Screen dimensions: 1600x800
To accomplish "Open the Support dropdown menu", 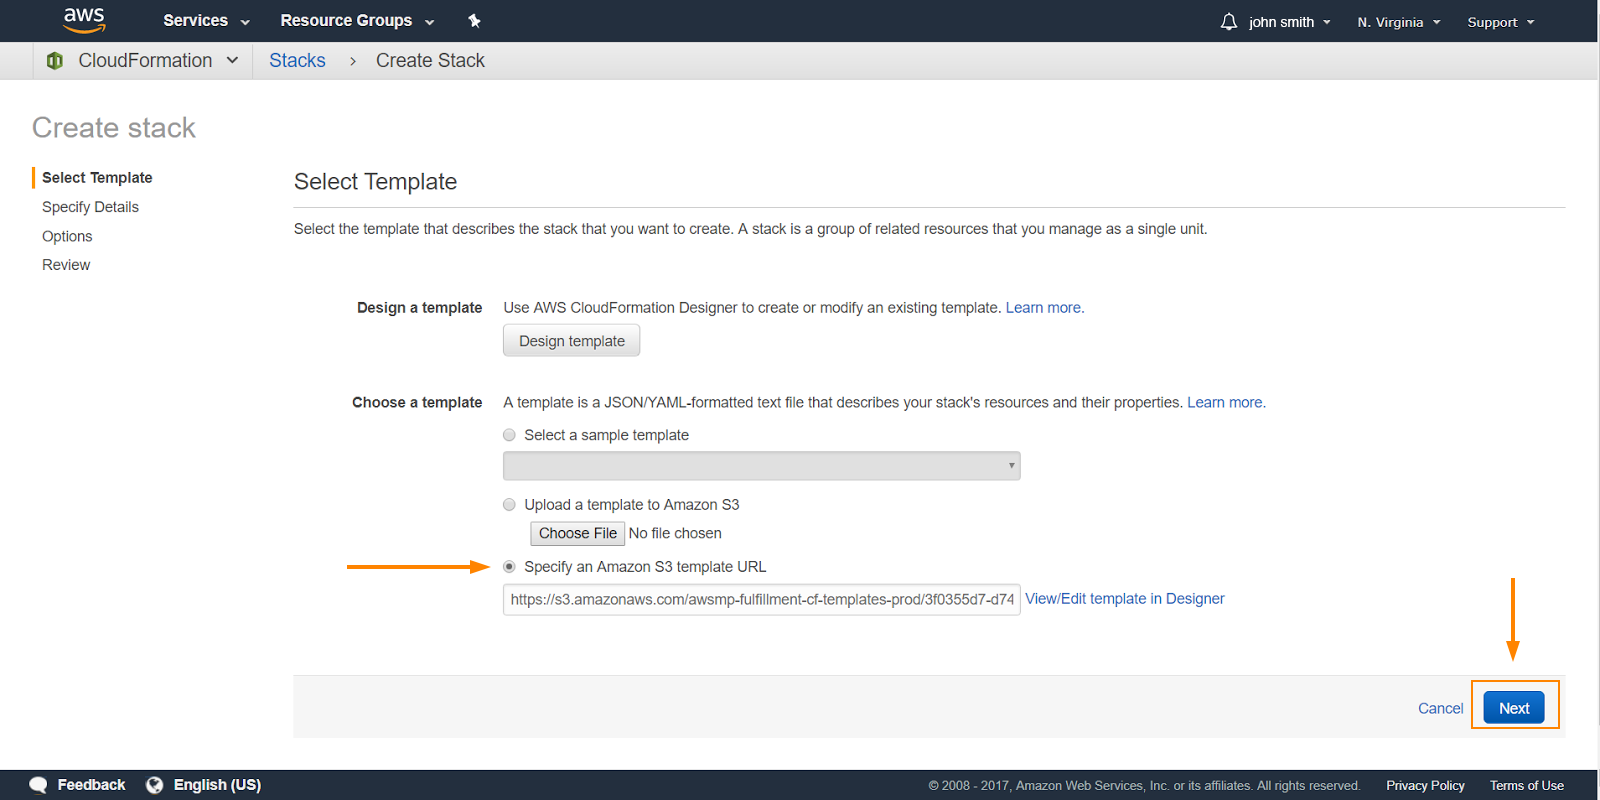I will 1500,22.
